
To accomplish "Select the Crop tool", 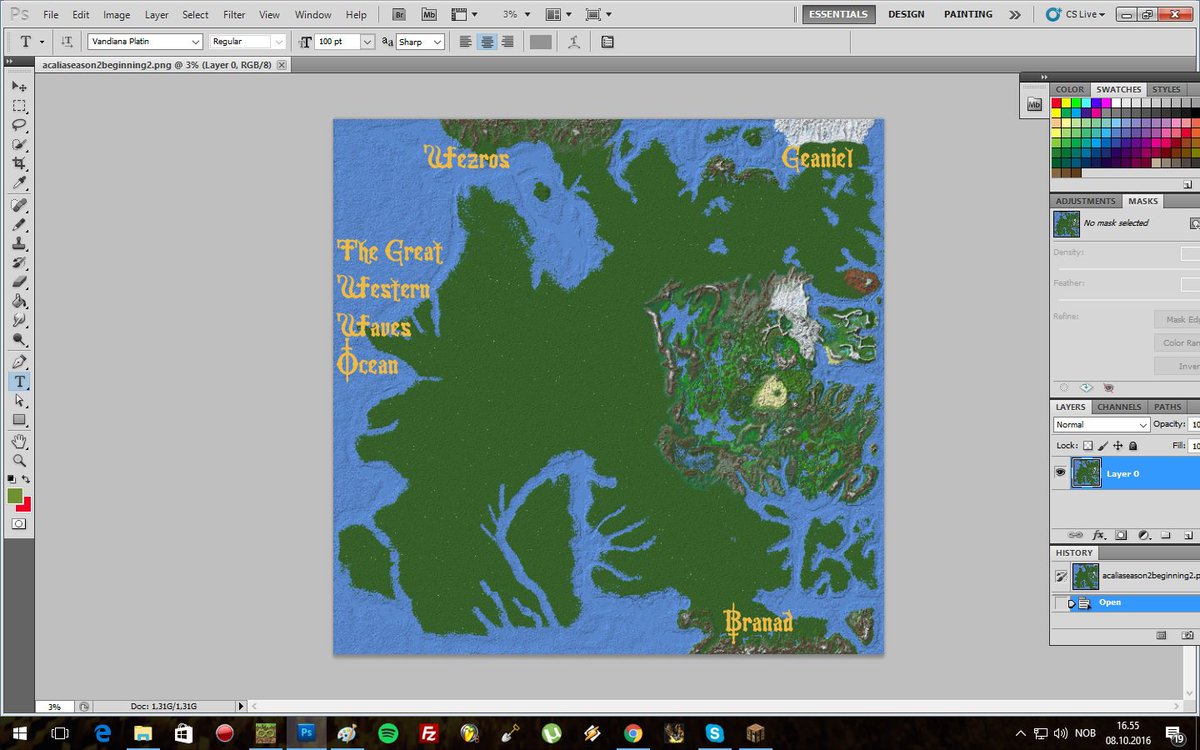I will 19,163.
